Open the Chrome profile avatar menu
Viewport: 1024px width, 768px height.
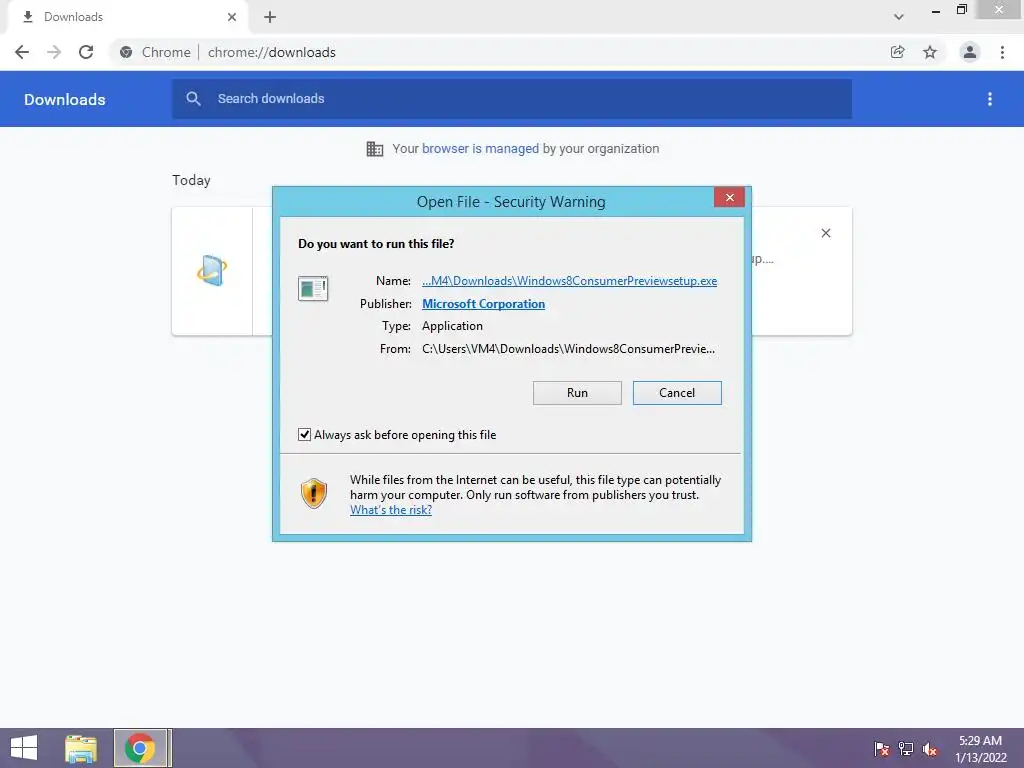pyautogui.click(x=970, y=52)
